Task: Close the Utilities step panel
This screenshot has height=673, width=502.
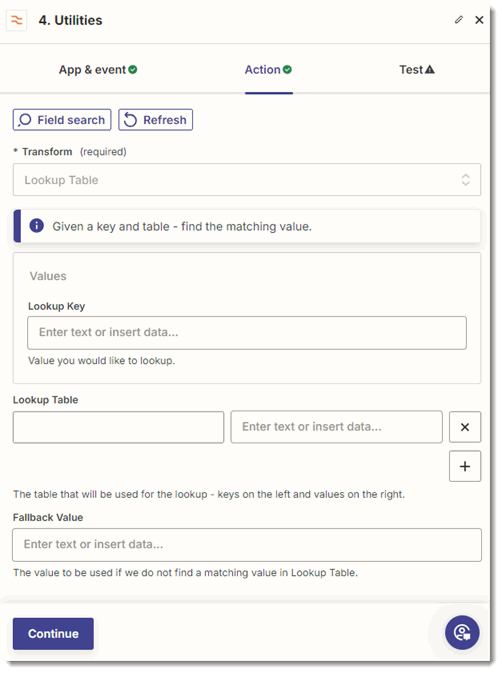Action: (x=479, y=20)
